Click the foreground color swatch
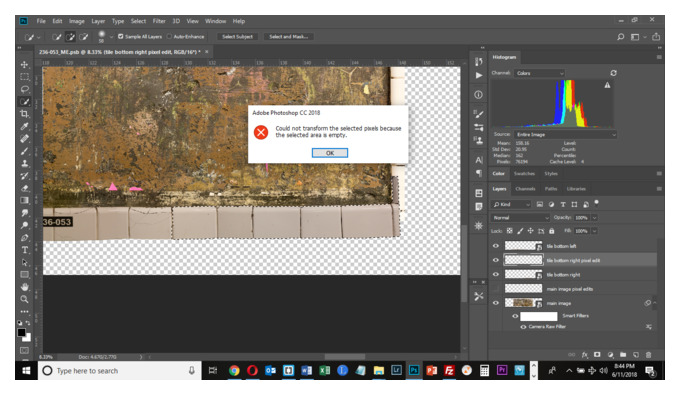The height and width of the screenshot is (395, 680). tap(21, 333)
